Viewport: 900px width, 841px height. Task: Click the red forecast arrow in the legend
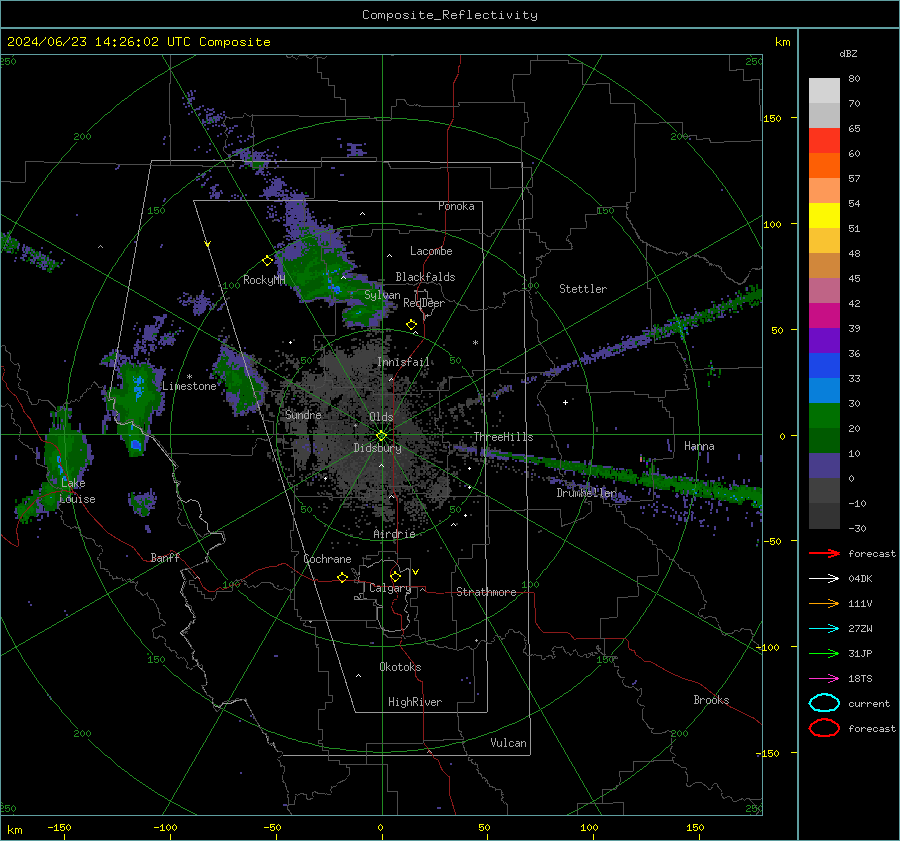click(824, 553)
